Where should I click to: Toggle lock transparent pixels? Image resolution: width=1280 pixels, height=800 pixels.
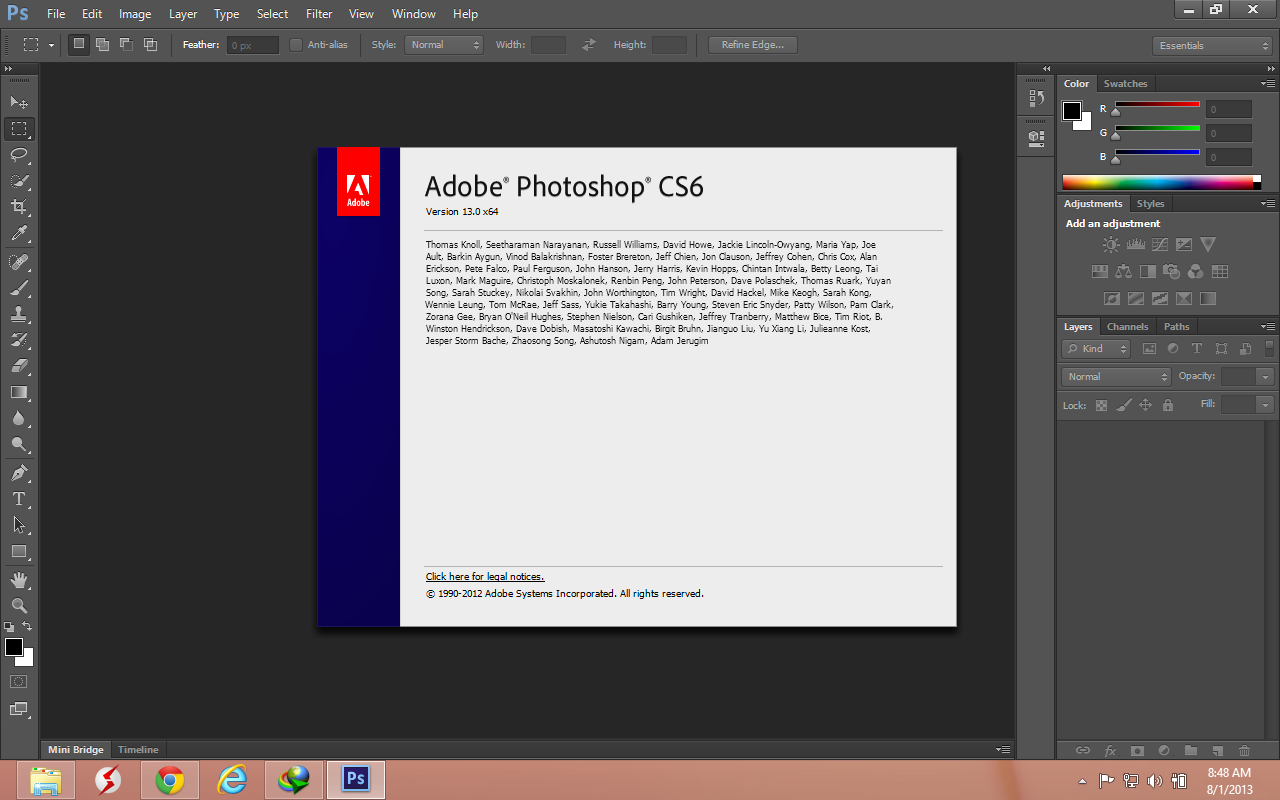(1101, 405)
